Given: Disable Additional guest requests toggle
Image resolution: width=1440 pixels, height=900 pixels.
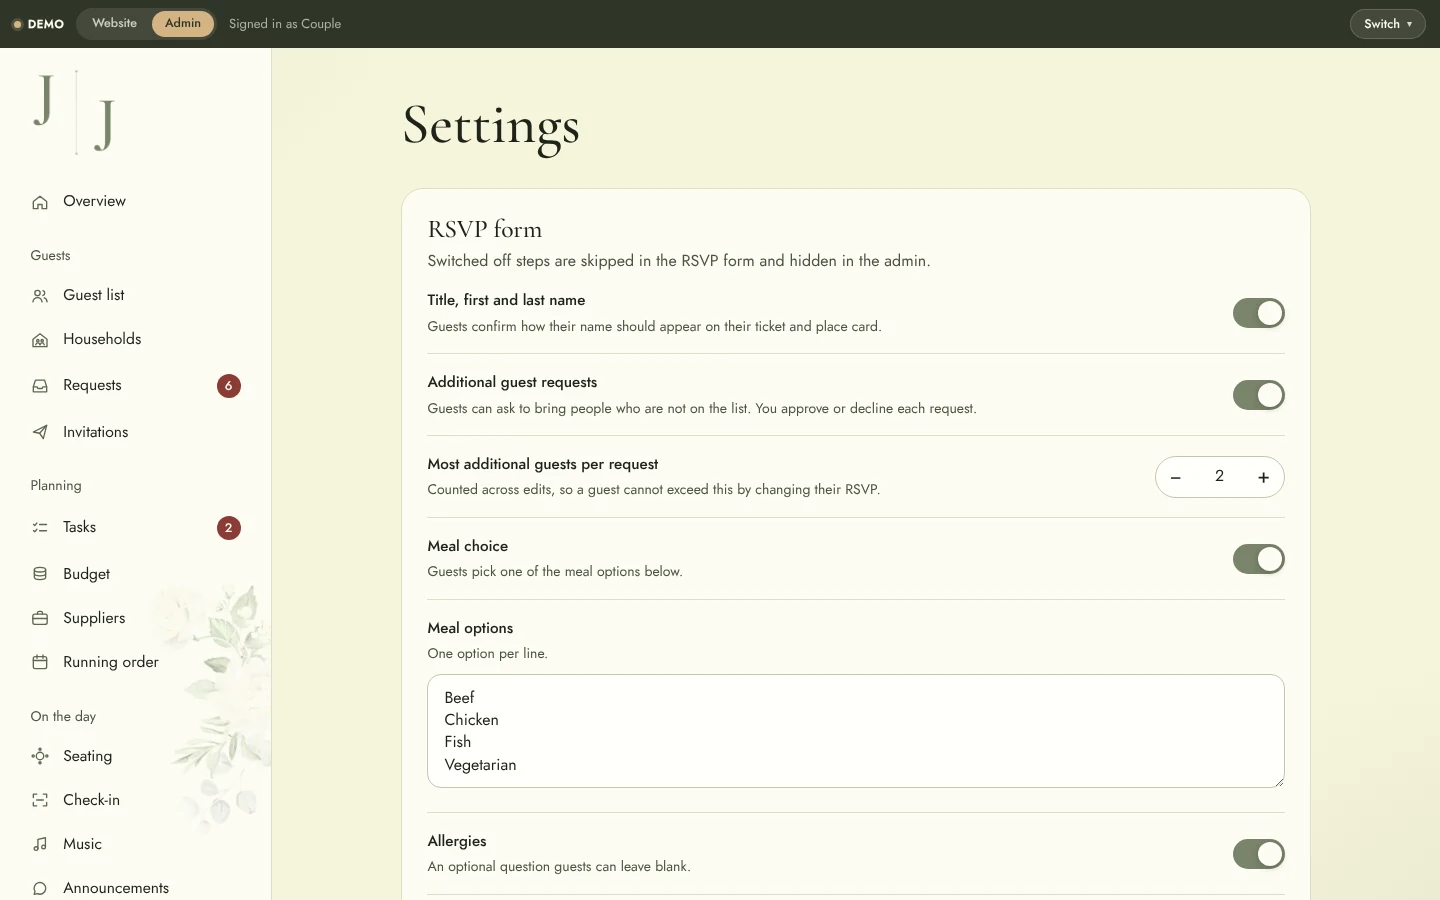Looking at the screenshot, I should click(1258, 395).
